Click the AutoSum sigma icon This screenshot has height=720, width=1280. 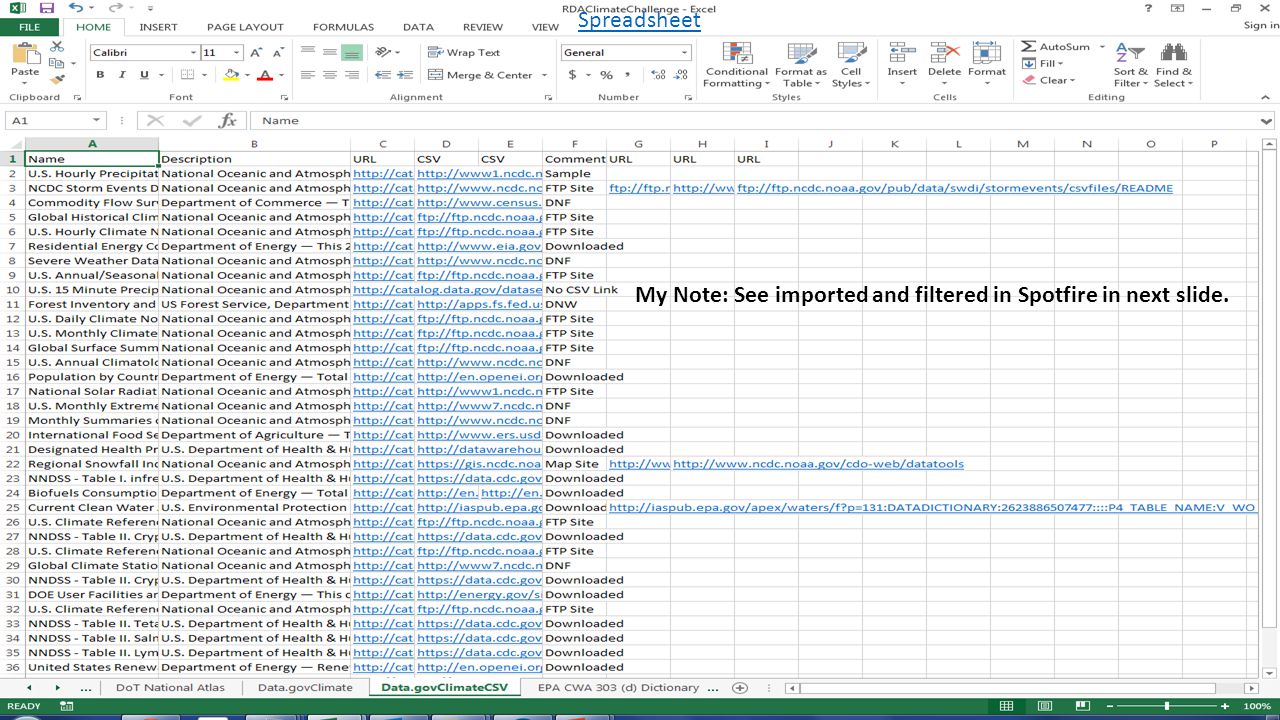(x=1029, y=47)
